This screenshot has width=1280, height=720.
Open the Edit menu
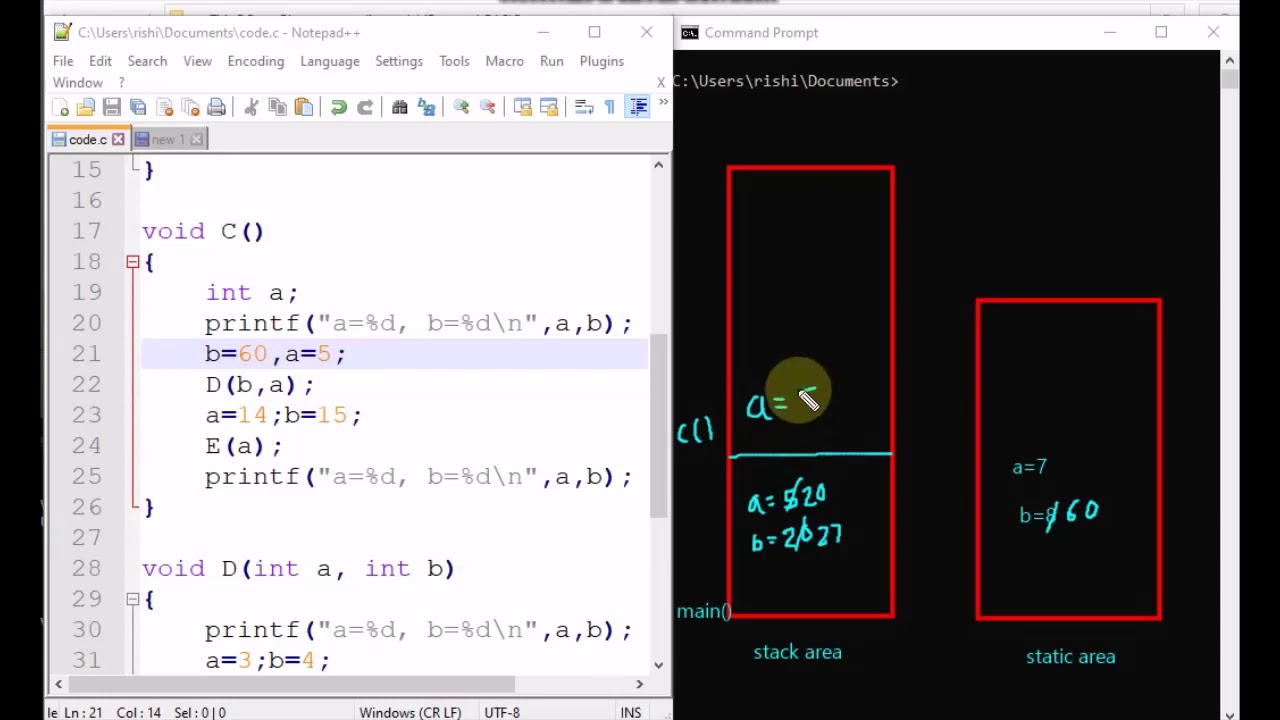100,61
